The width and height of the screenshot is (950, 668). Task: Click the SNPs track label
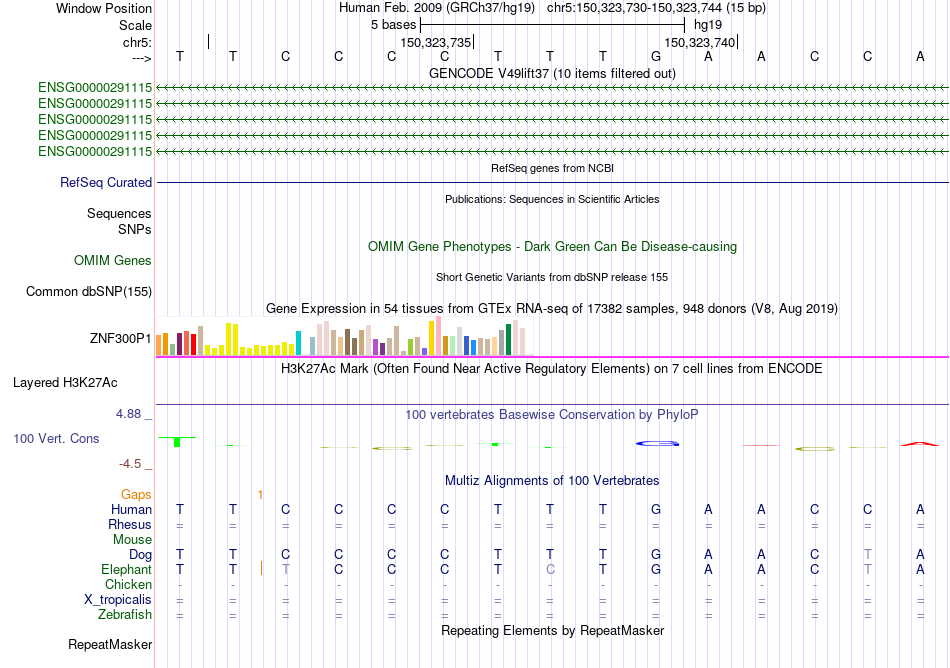(135, 230)
